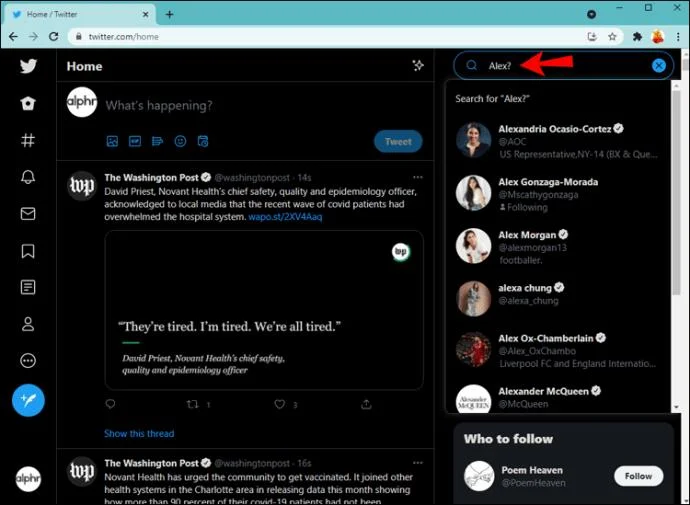Retweet the first Washington Post tweet

(x=193, y=405)
